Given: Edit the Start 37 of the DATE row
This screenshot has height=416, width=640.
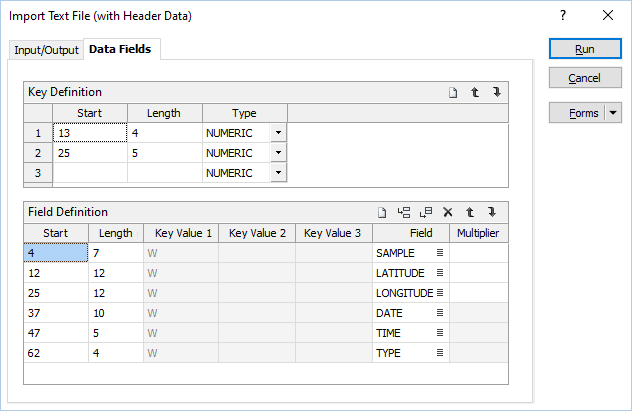Looking at the screenshot, I should click(x=56, y=313).
